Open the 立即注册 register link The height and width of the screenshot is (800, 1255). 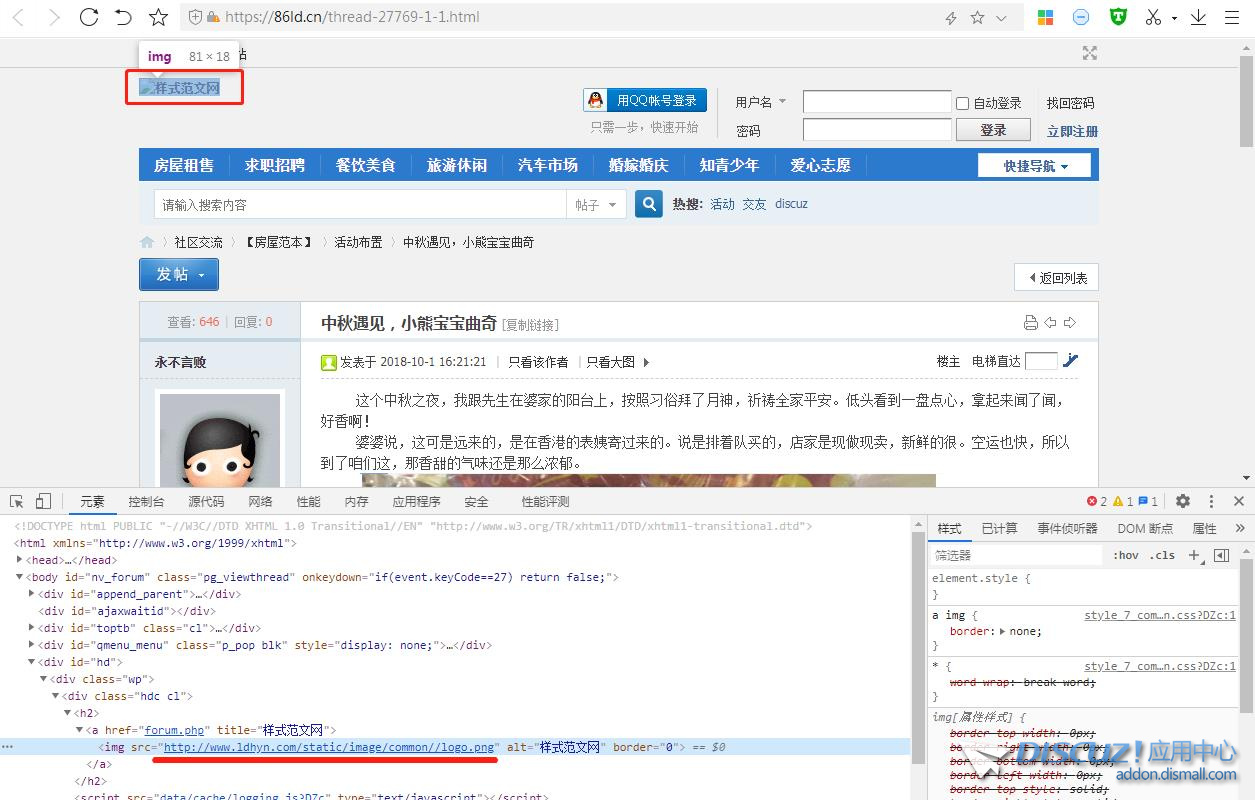pyautogui.click(x=1072, y=131)
